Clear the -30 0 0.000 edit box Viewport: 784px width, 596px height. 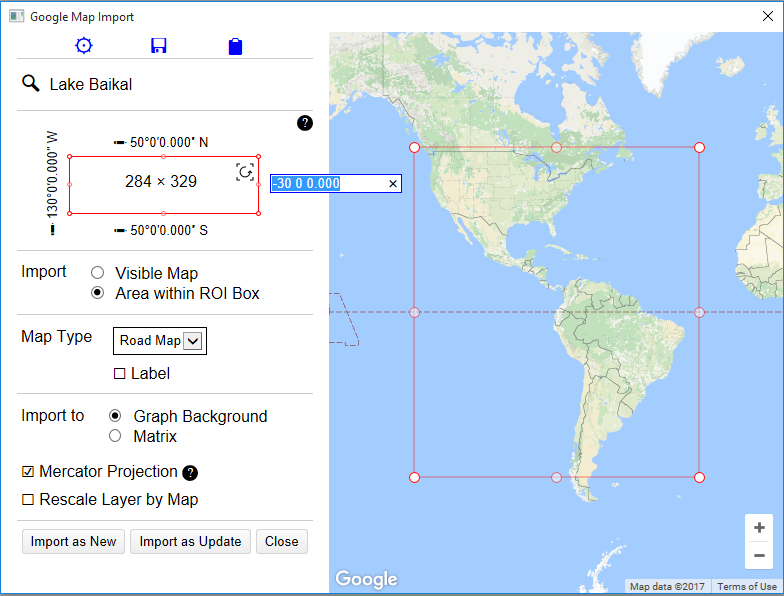pos(393,184)
